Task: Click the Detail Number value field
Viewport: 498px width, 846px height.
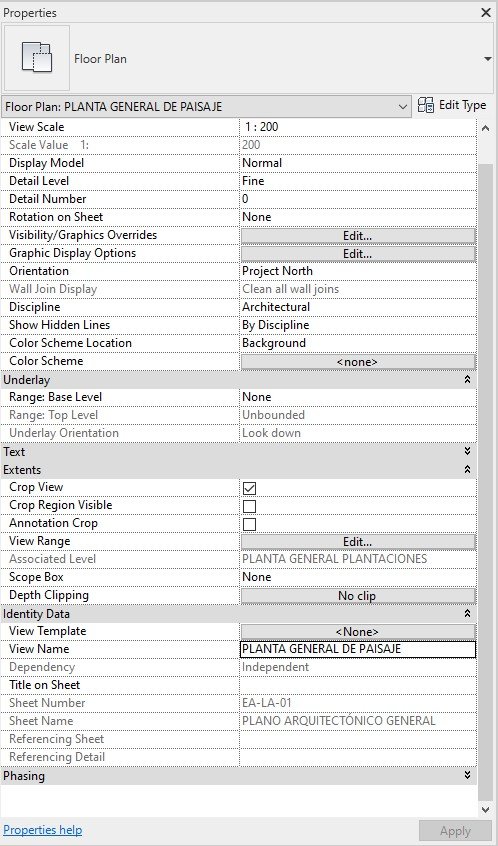Action: point(358,199)
